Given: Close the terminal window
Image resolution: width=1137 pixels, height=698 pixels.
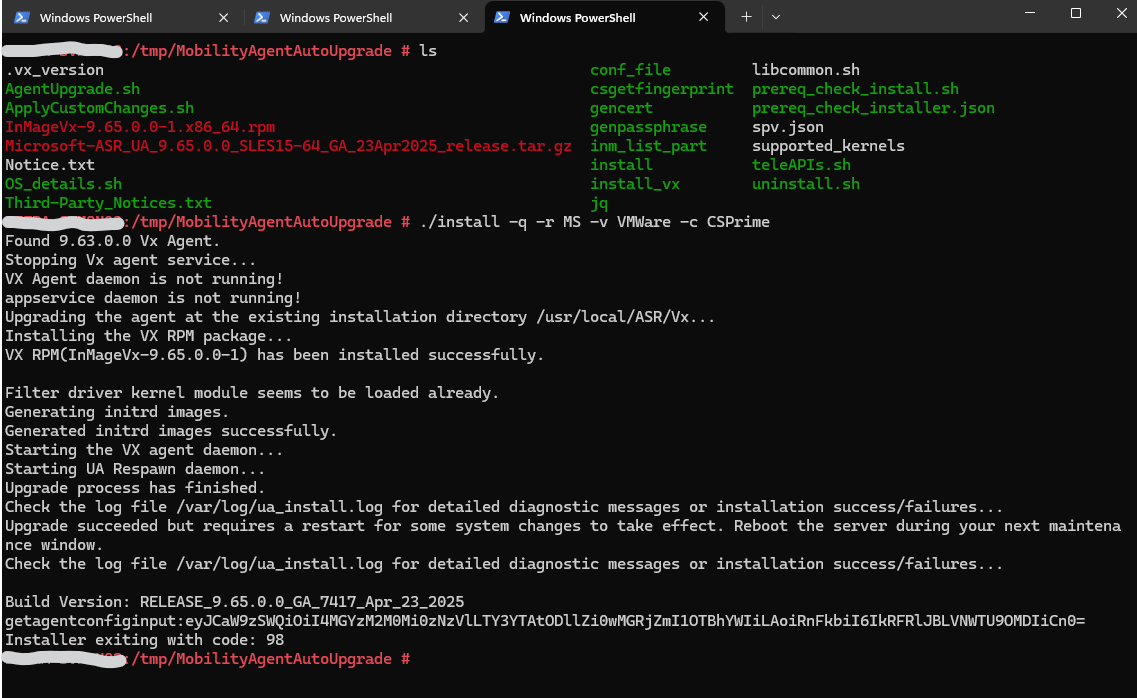Looking at the screenshot, I should click(1121, 14).
